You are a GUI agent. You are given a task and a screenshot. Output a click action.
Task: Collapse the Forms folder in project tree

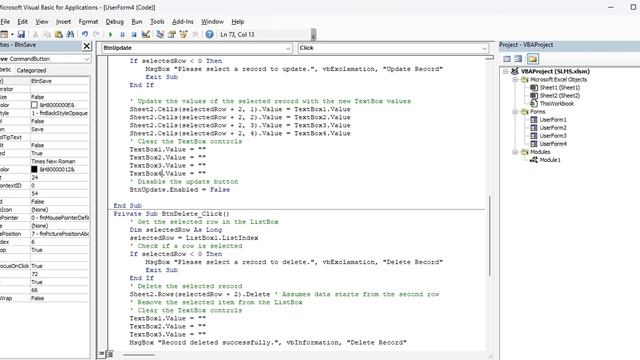click(x=516, y=111)
